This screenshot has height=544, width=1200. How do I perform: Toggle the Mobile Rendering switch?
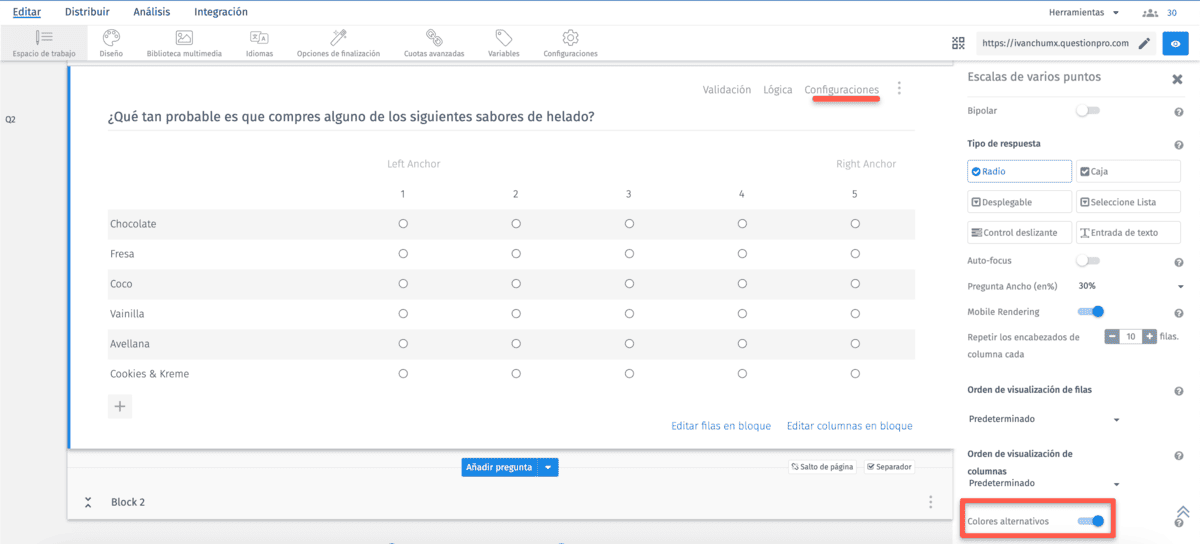(x=1091, y=312)
